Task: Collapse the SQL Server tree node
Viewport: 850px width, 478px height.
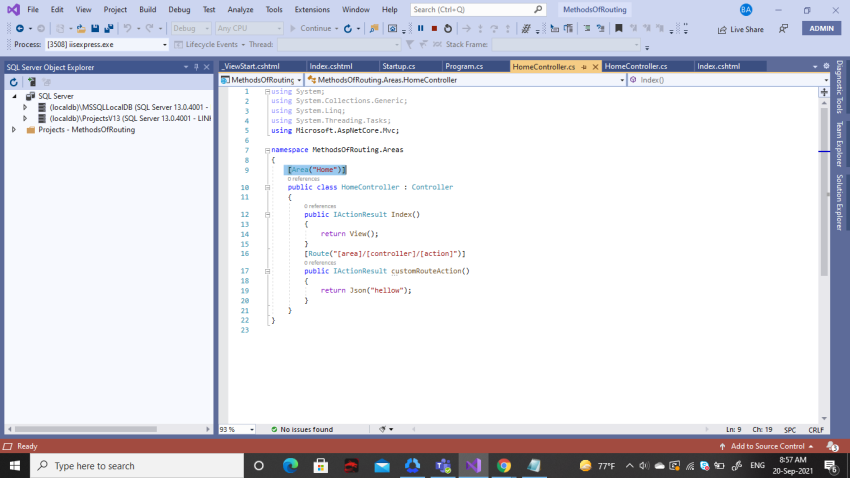Action: coord(14,96)
